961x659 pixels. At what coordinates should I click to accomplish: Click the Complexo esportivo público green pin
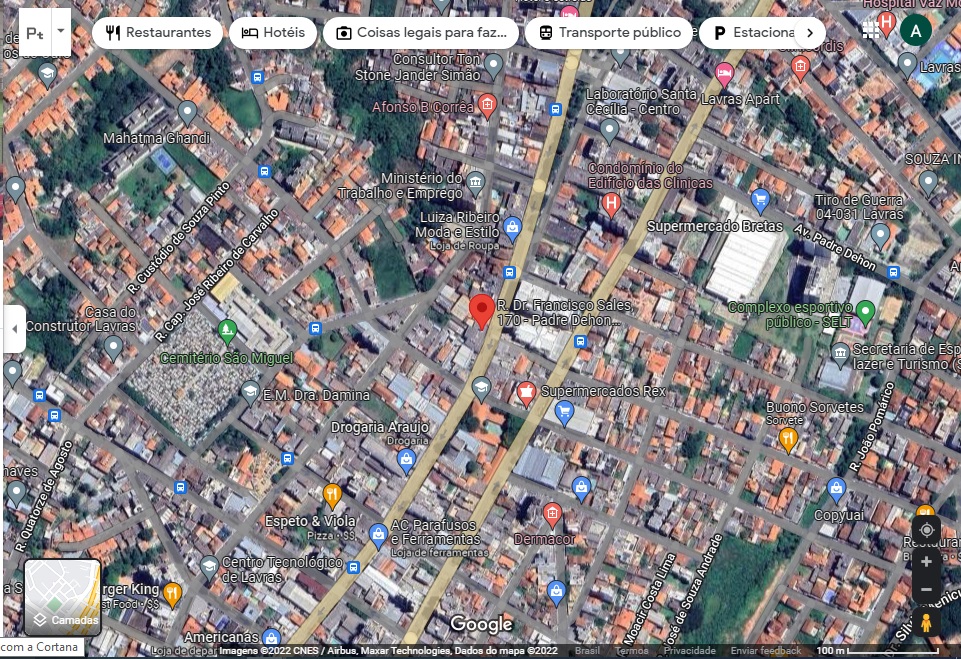click(865, 312)
